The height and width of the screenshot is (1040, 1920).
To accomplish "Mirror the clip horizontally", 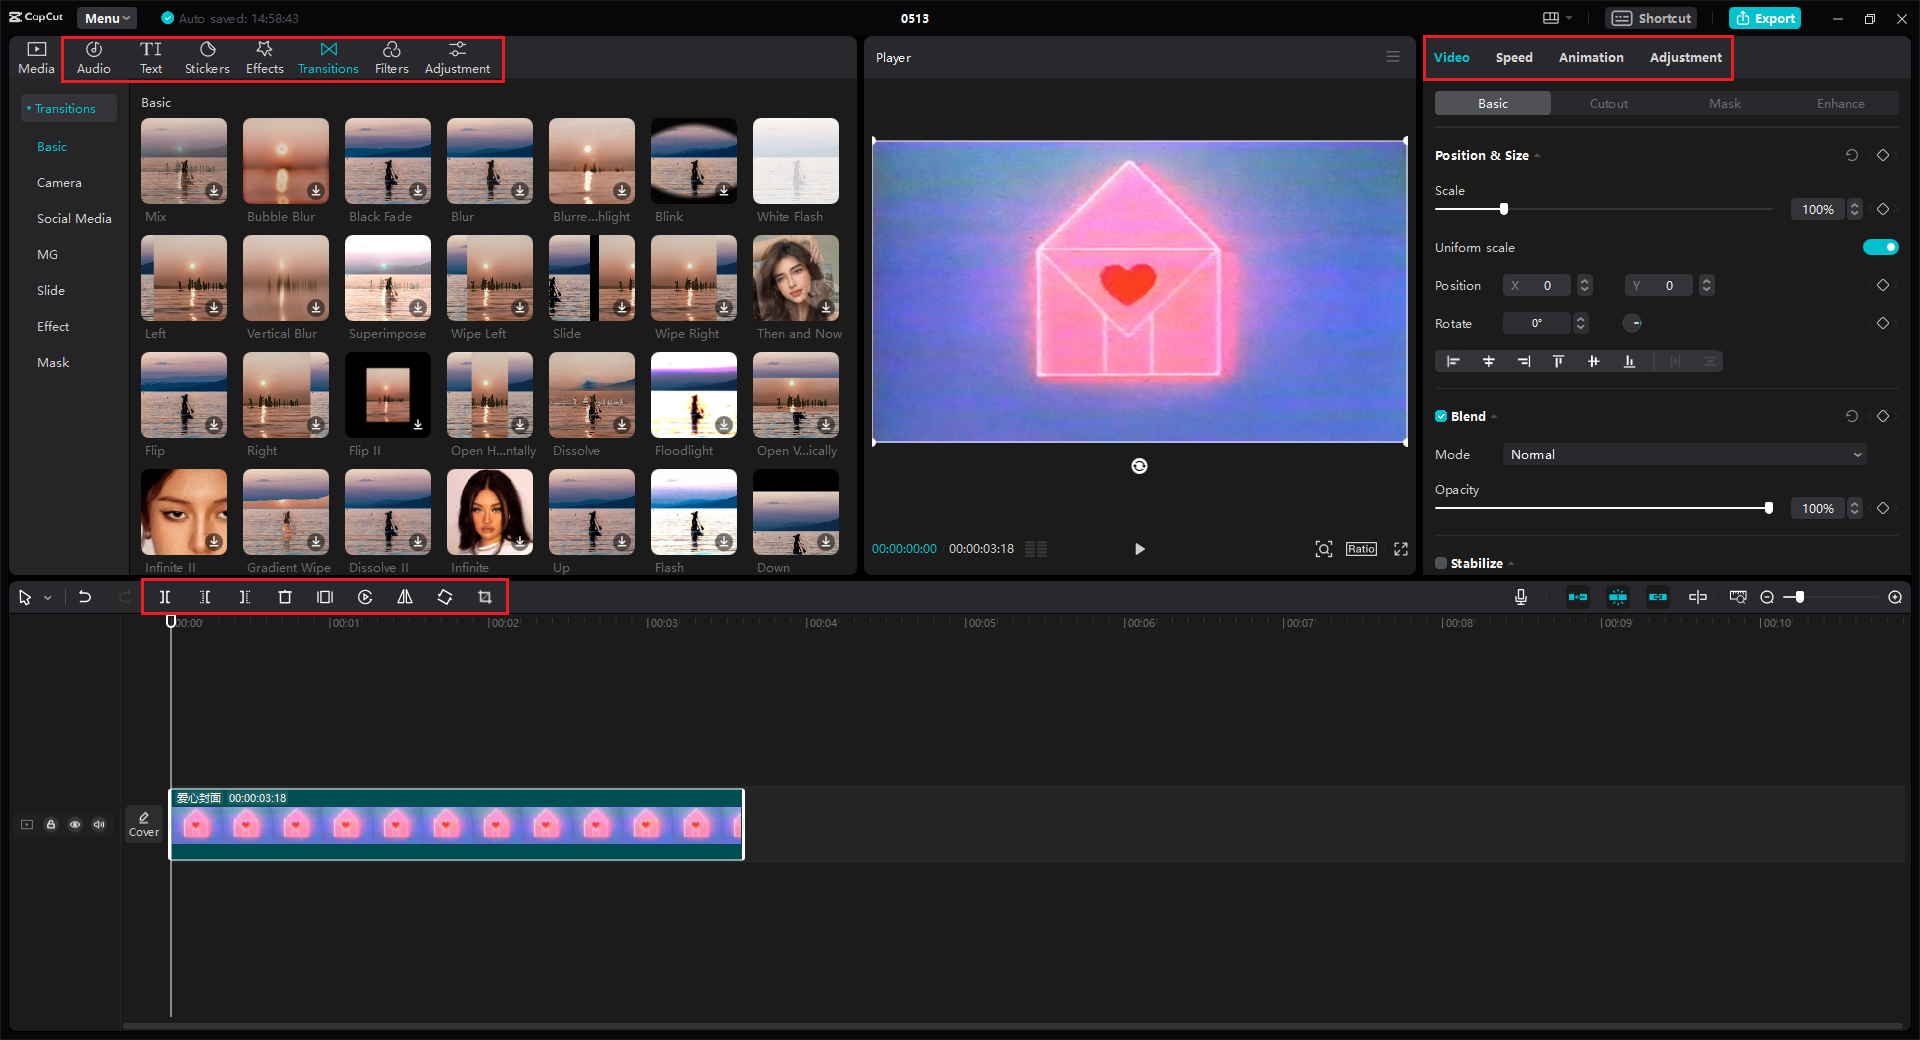I will [405, 597].
